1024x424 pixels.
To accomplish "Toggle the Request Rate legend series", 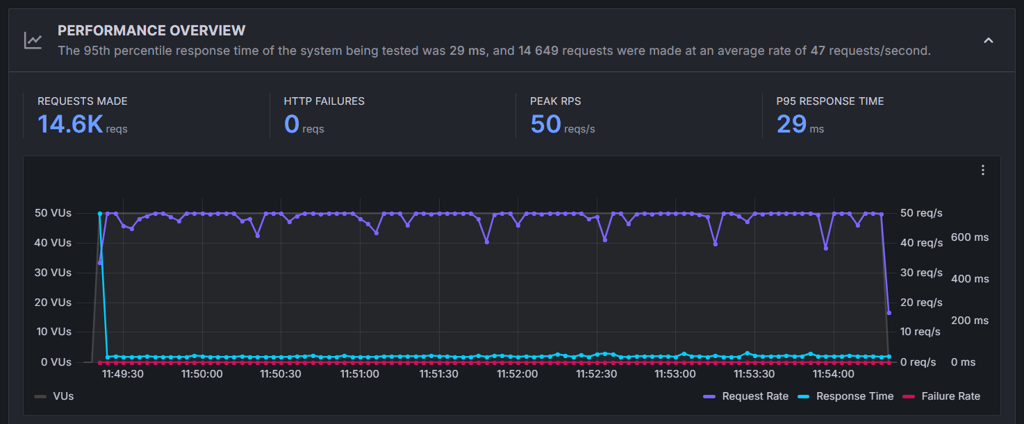I will click(746, 396).
